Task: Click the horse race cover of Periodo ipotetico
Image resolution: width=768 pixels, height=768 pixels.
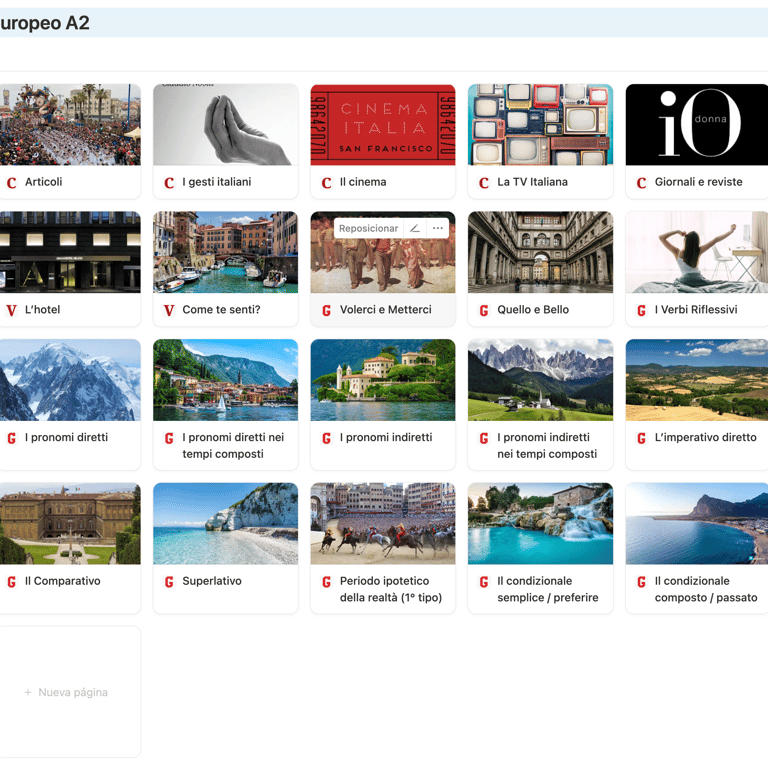Action: coord(383,524)
